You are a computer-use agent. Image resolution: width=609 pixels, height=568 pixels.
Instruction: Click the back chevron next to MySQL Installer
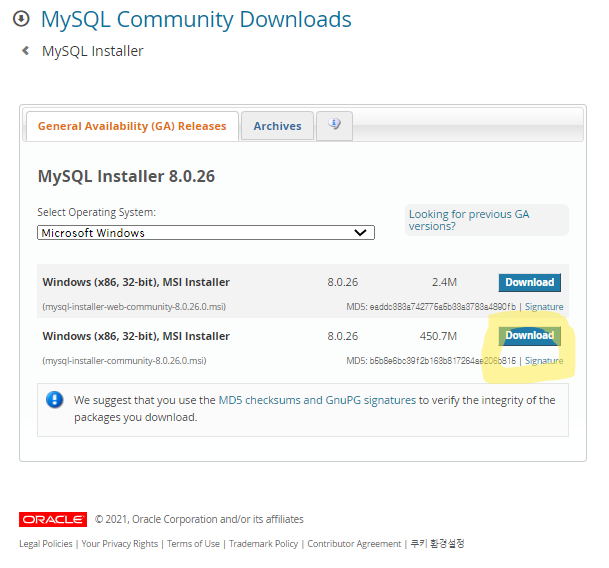[26, 51]
